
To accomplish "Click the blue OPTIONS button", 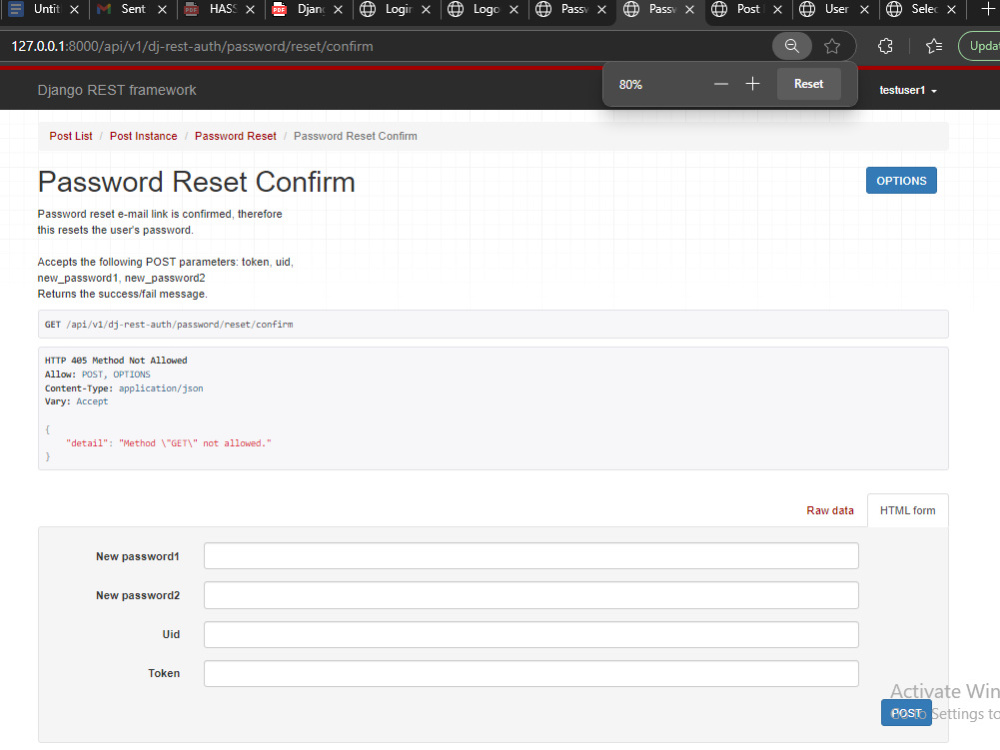I will coord(901,180).
